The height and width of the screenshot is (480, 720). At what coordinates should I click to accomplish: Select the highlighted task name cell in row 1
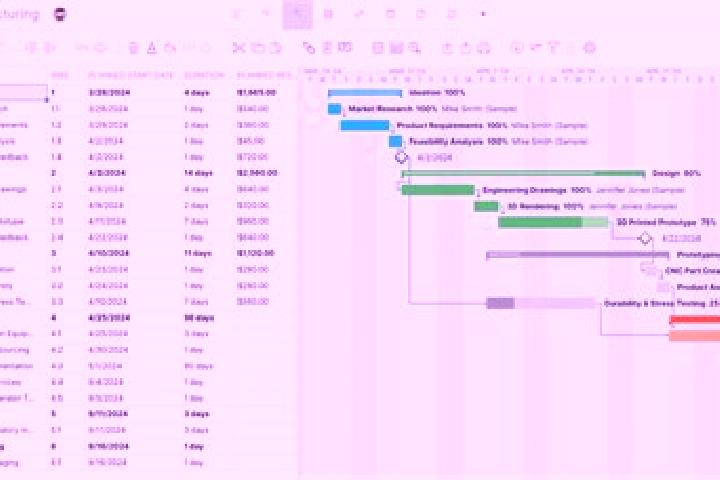click(x=23, y=93)
